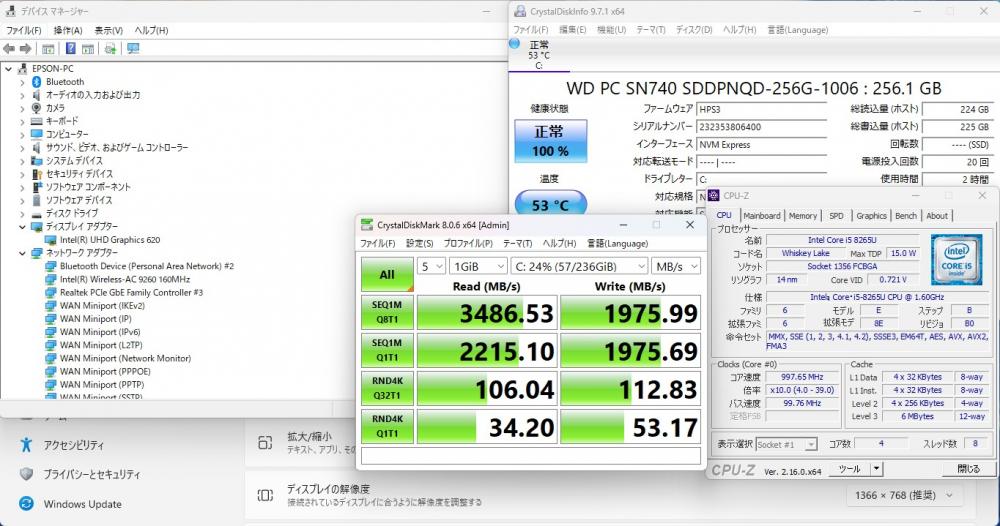
Task: Switch to the Mainboard tab in CPU-Z
Action: pyautogui.click(x=761, y=216)
